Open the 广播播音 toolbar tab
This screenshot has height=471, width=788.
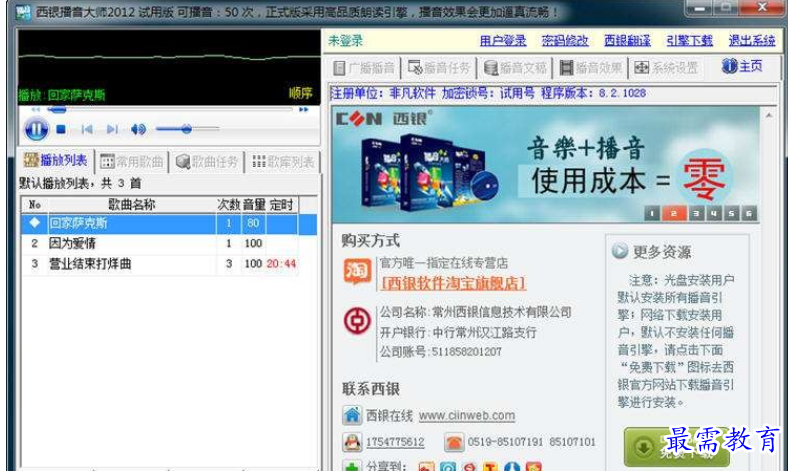[x=364, y=68]
